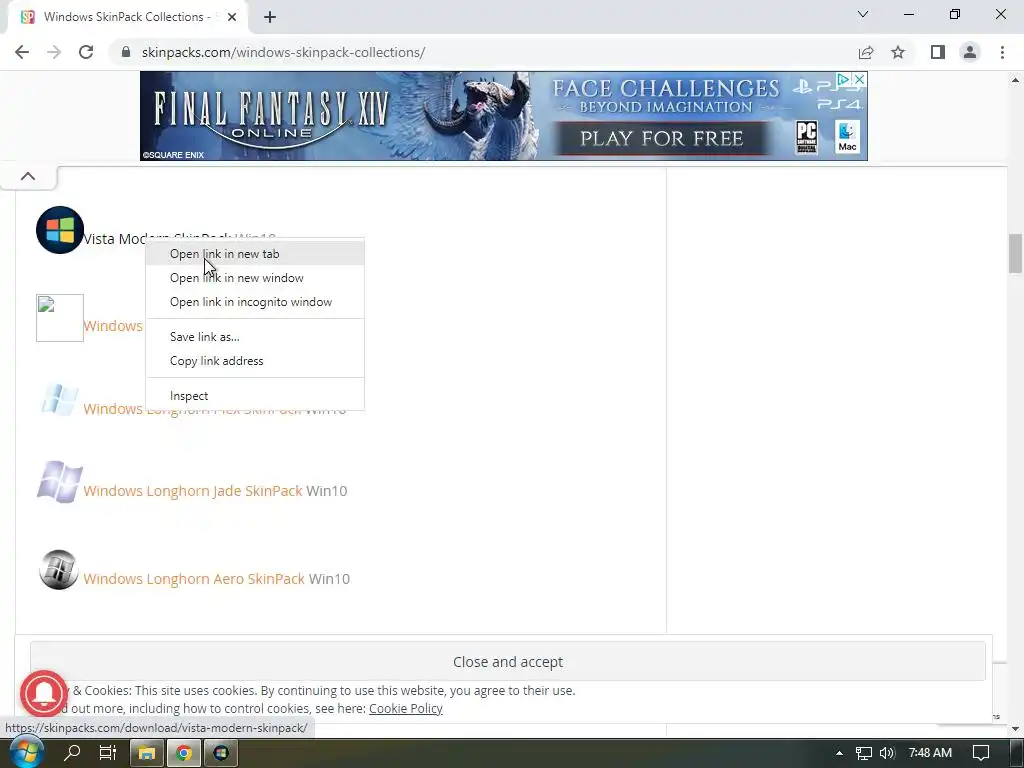
Task: Open Windows Longhorn Aero SkinPack link
Action: (194, 579)
